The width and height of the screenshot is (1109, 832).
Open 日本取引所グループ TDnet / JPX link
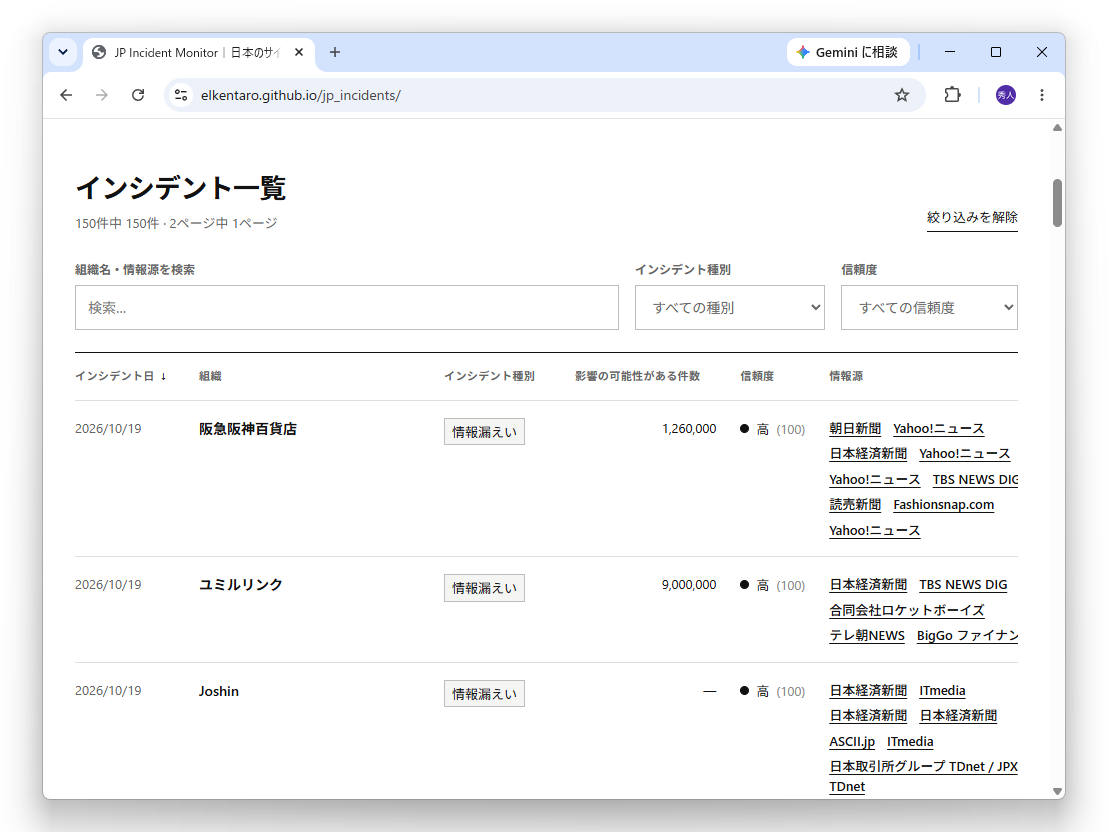pyautogui.click(x=924, y=766)
